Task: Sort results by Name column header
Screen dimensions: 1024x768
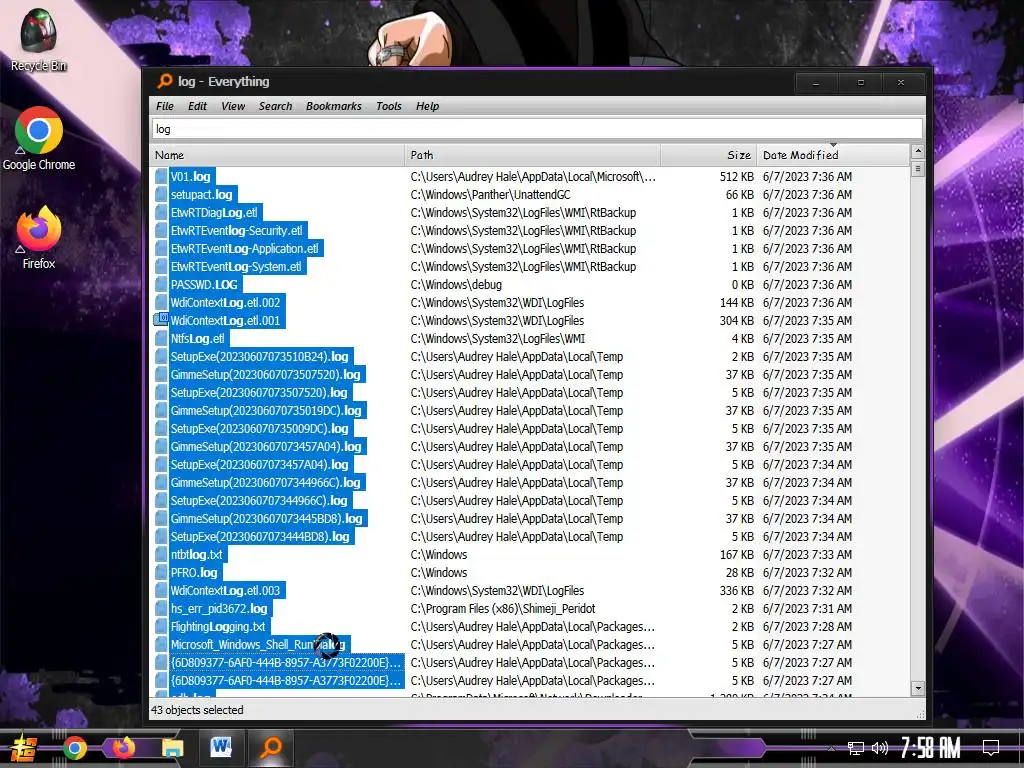Action: (x=277, y=155)
